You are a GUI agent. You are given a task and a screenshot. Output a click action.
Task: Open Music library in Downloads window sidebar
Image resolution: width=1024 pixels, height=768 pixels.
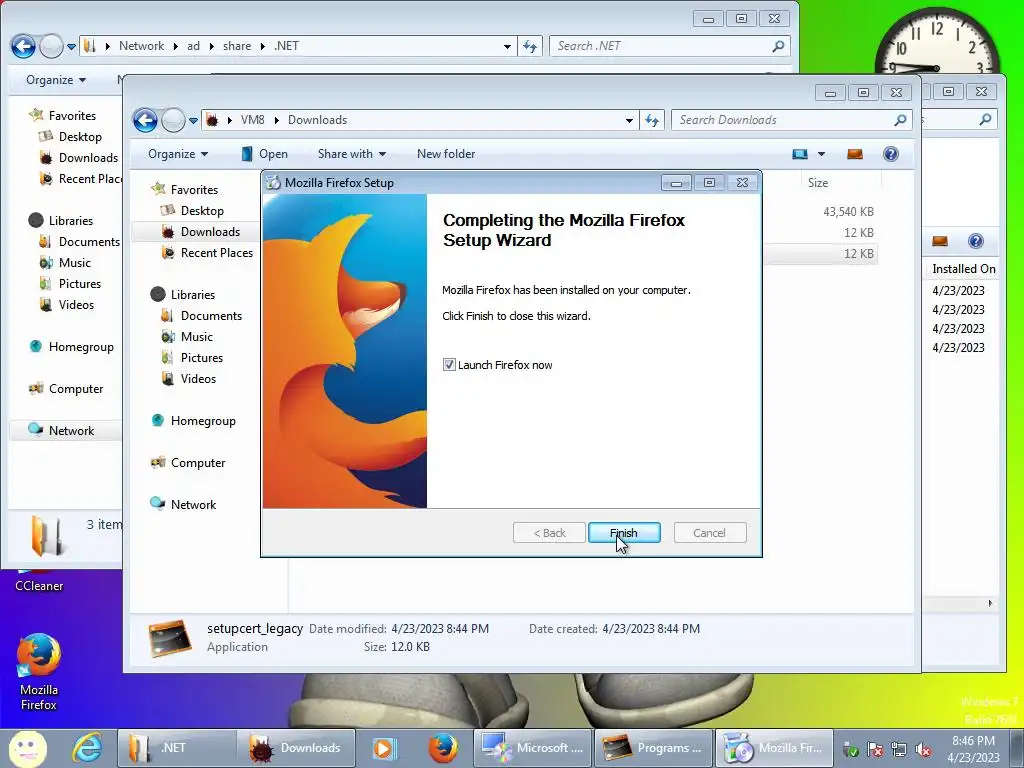pos(197,337)
